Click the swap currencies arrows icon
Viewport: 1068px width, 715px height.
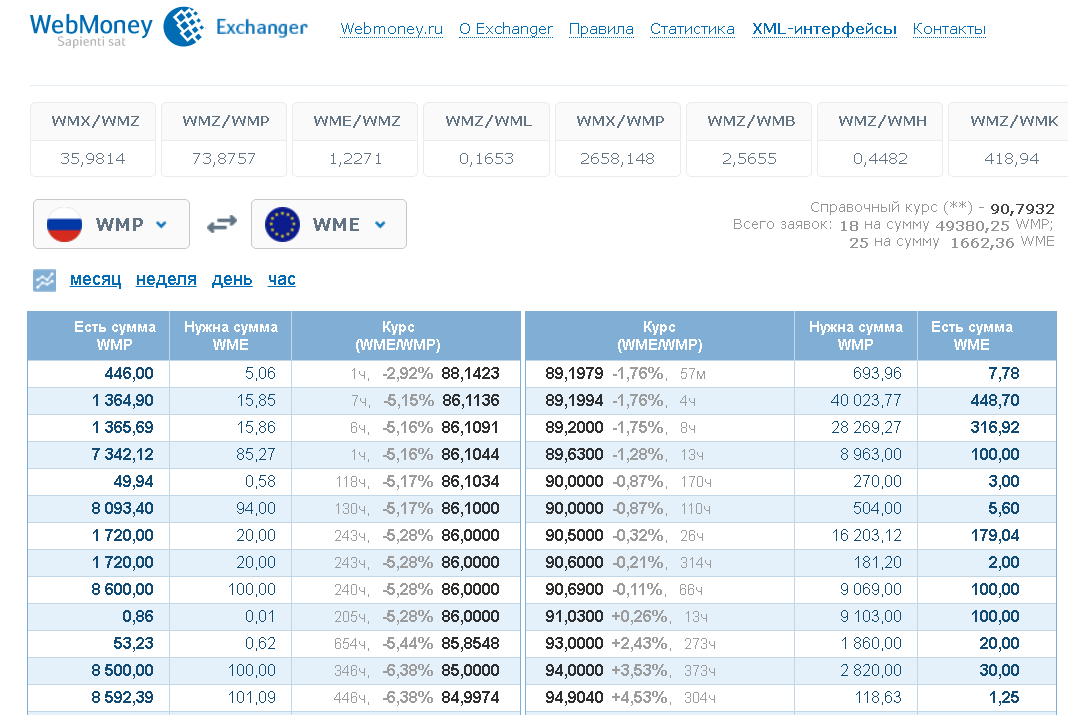pyautogui.click(x=221, y=224)
